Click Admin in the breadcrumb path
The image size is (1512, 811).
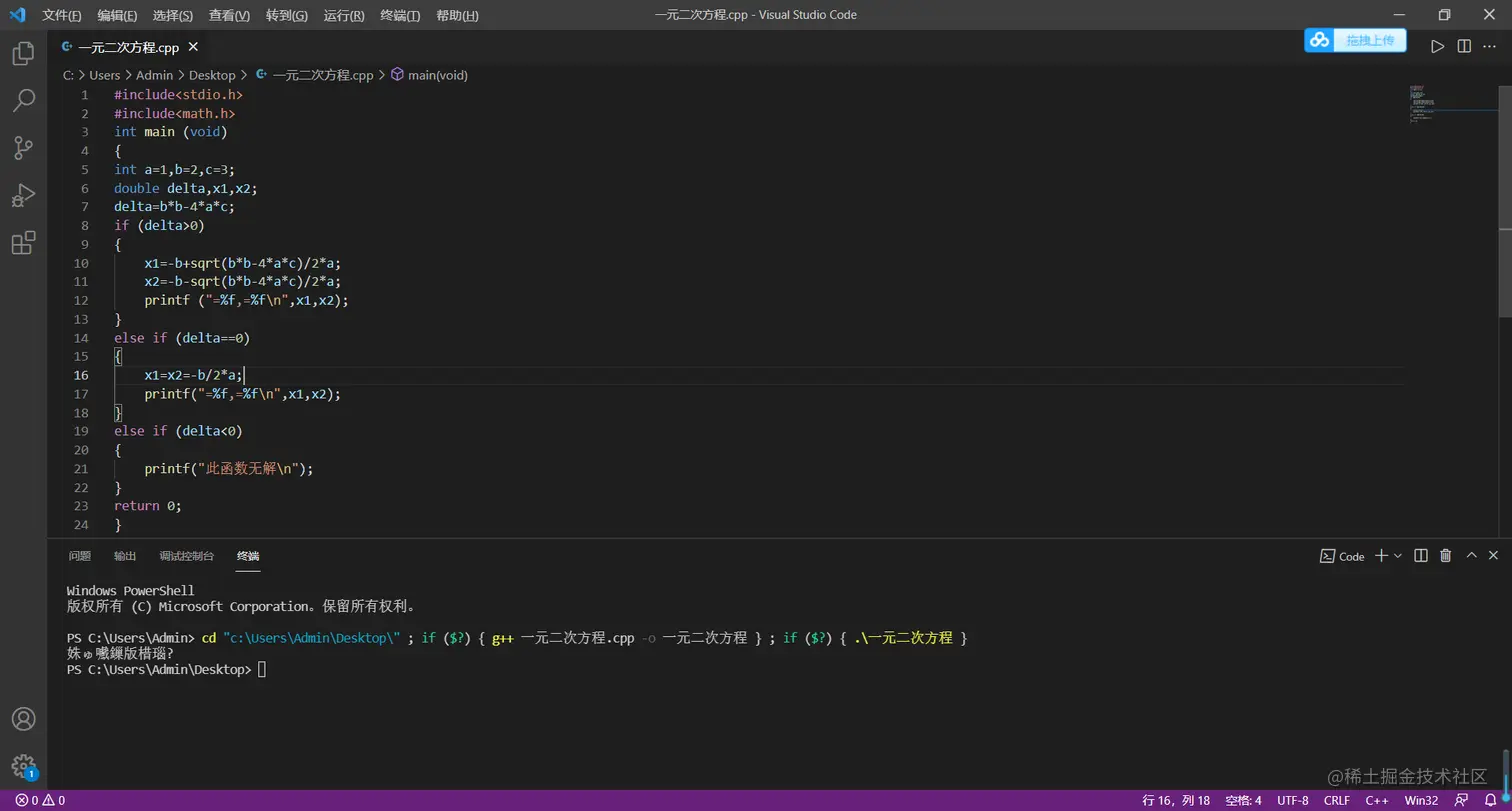click(155, 75)
